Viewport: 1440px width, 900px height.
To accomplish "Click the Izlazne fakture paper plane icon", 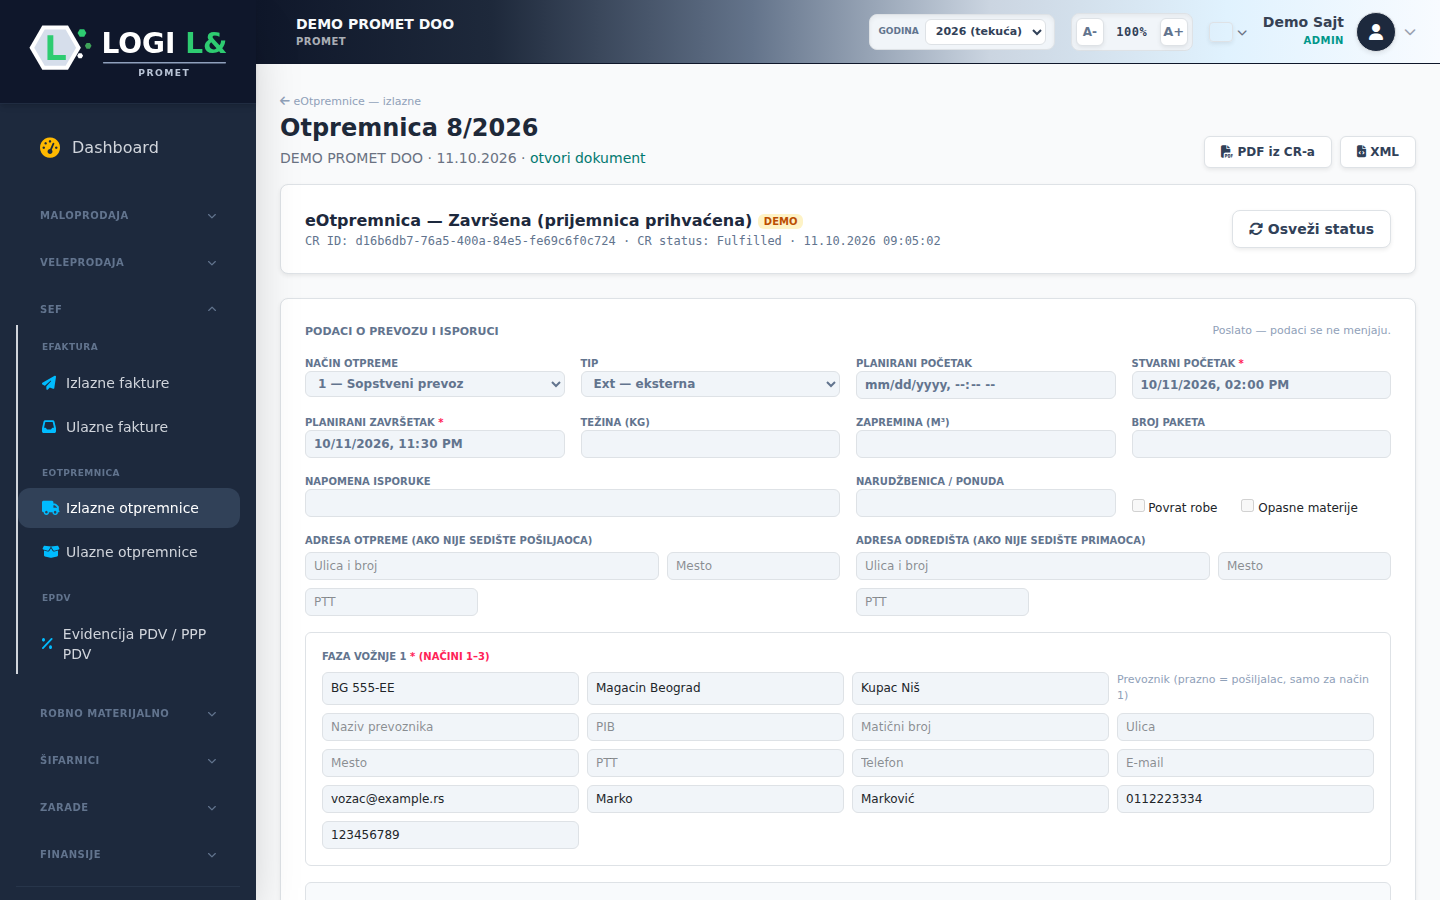I will click(x=49, y=383).
